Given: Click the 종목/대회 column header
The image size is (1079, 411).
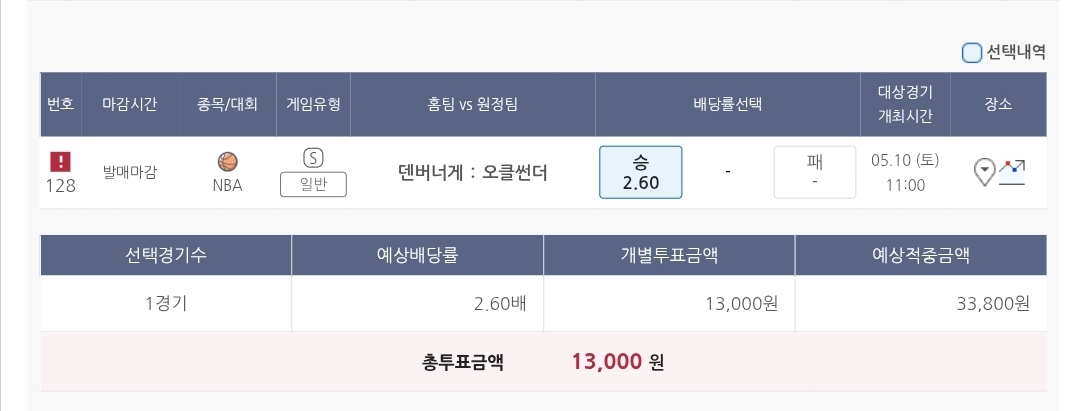Looking at the screenshot, I should tap(228, 104).
